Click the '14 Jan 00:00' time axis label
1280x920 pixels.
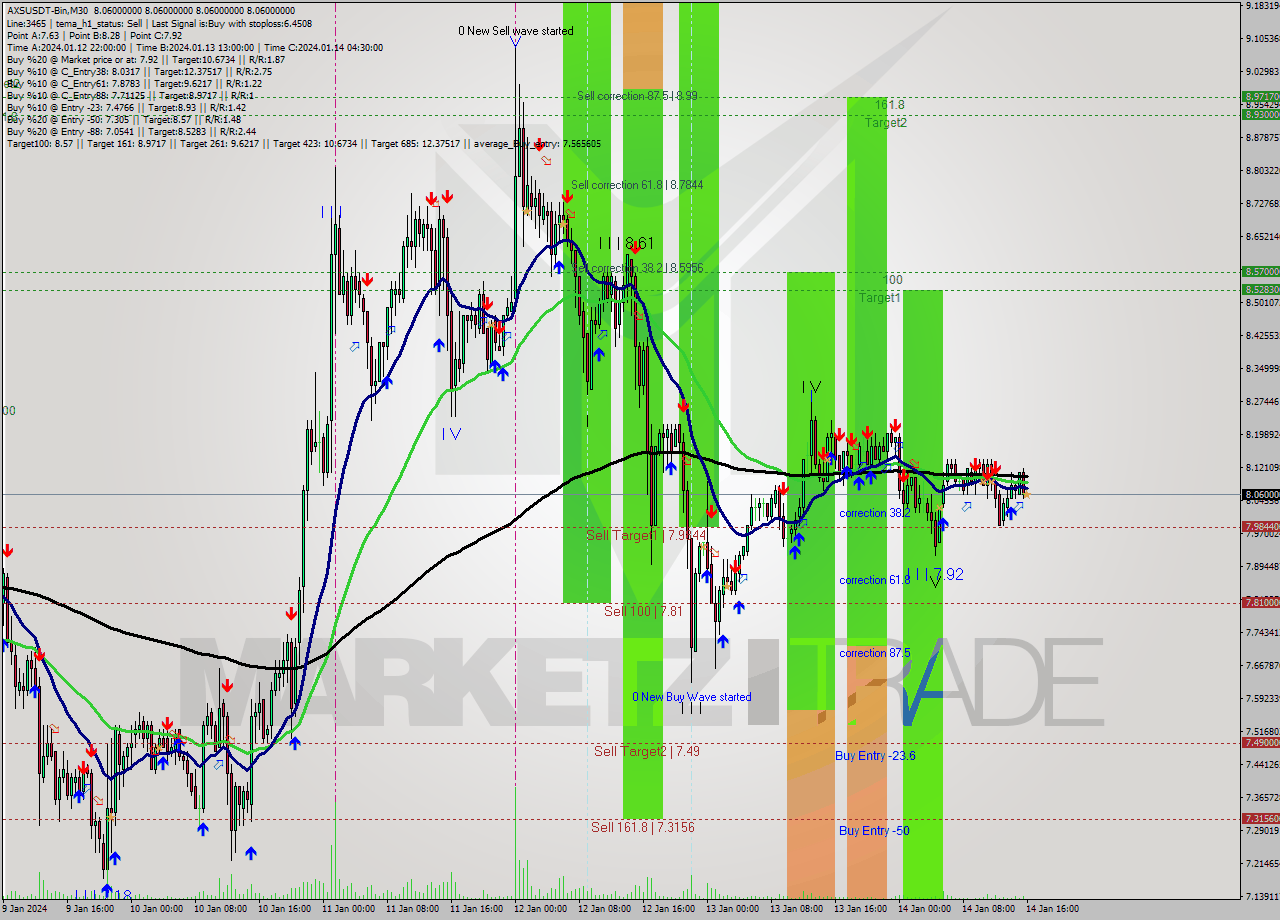[x=924, y=909]
